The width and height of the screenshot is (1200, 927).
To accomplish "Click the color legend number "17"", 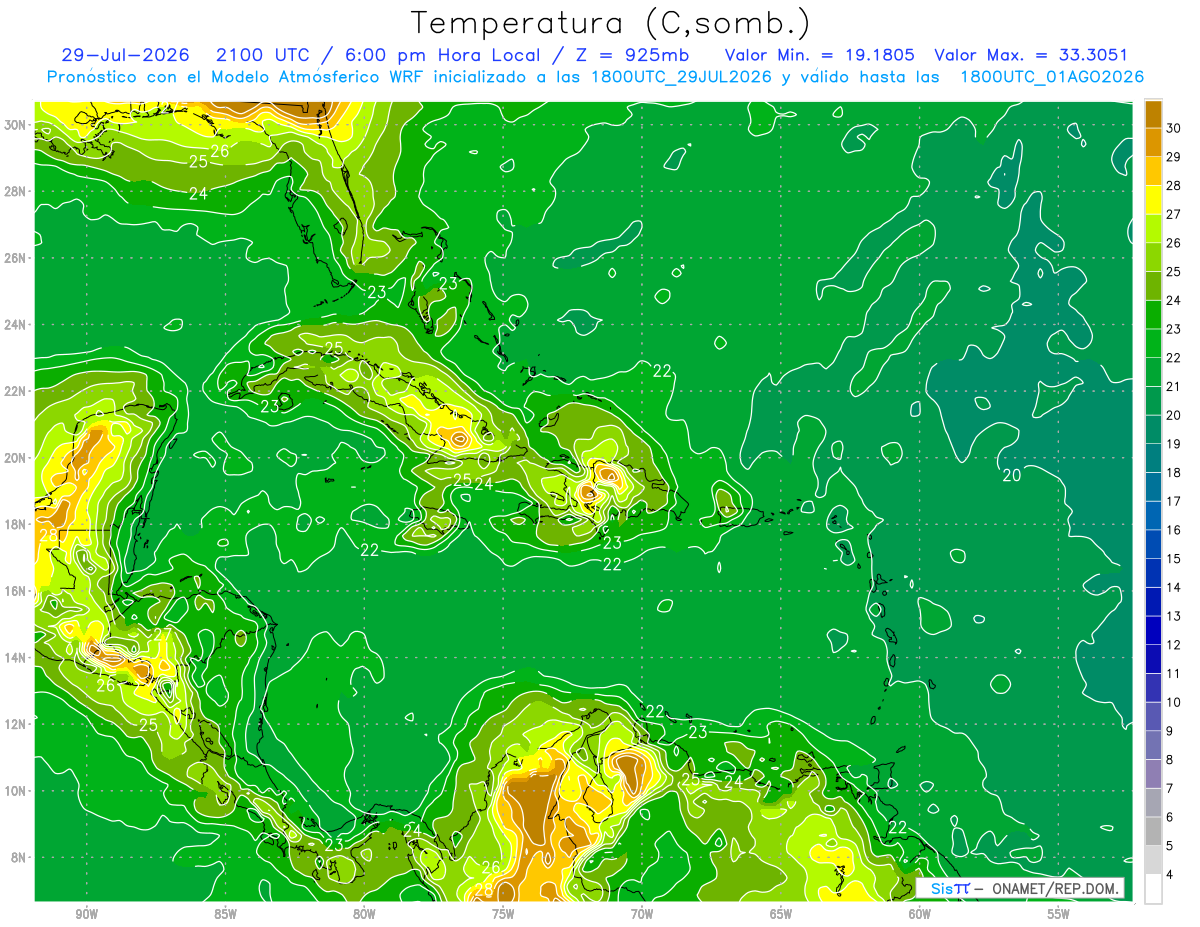I will (1174, 502).
